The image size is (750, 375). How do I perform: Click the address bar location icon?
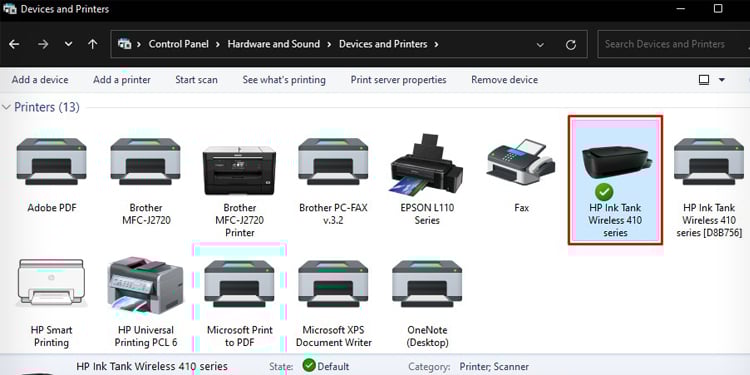(124, 44)
